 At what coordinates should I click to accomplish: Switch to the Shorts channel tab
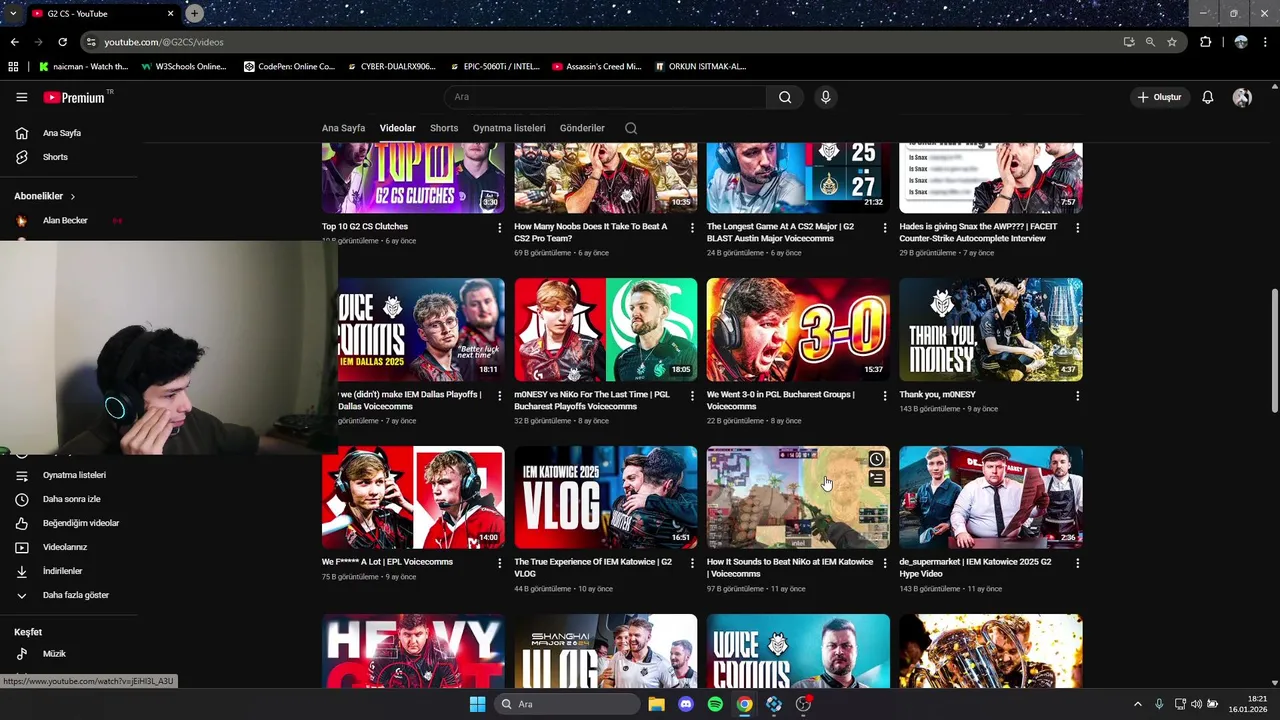(x=444, y=128)
